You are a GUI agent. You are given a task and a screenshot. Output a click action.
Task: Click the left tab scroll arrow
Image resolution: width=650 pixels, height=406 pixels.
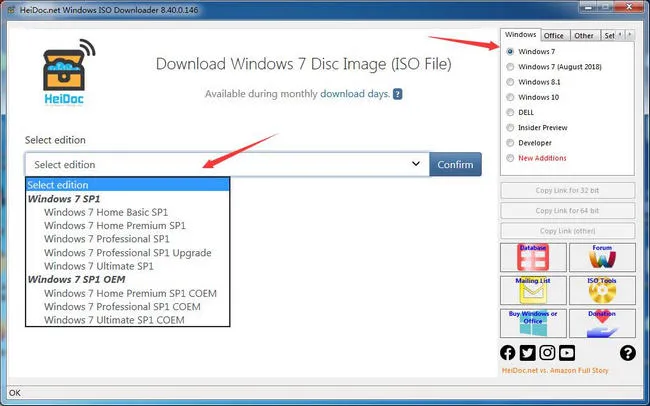[620, 35]
